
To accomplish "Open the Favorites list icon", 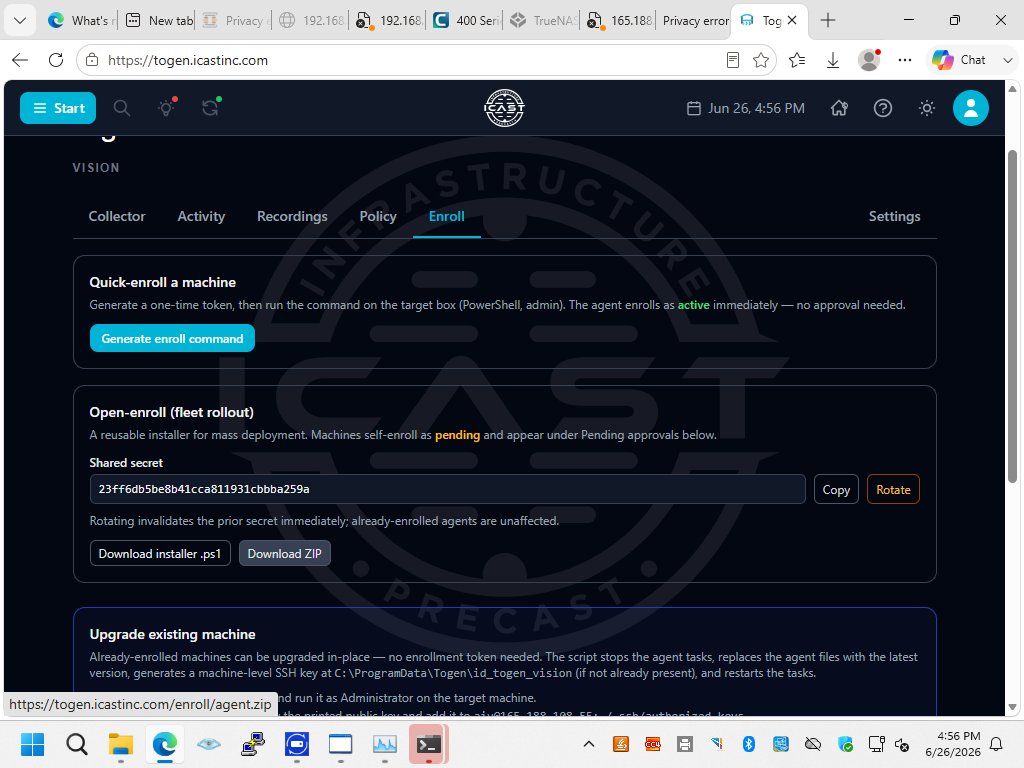I will click(797, 60).
